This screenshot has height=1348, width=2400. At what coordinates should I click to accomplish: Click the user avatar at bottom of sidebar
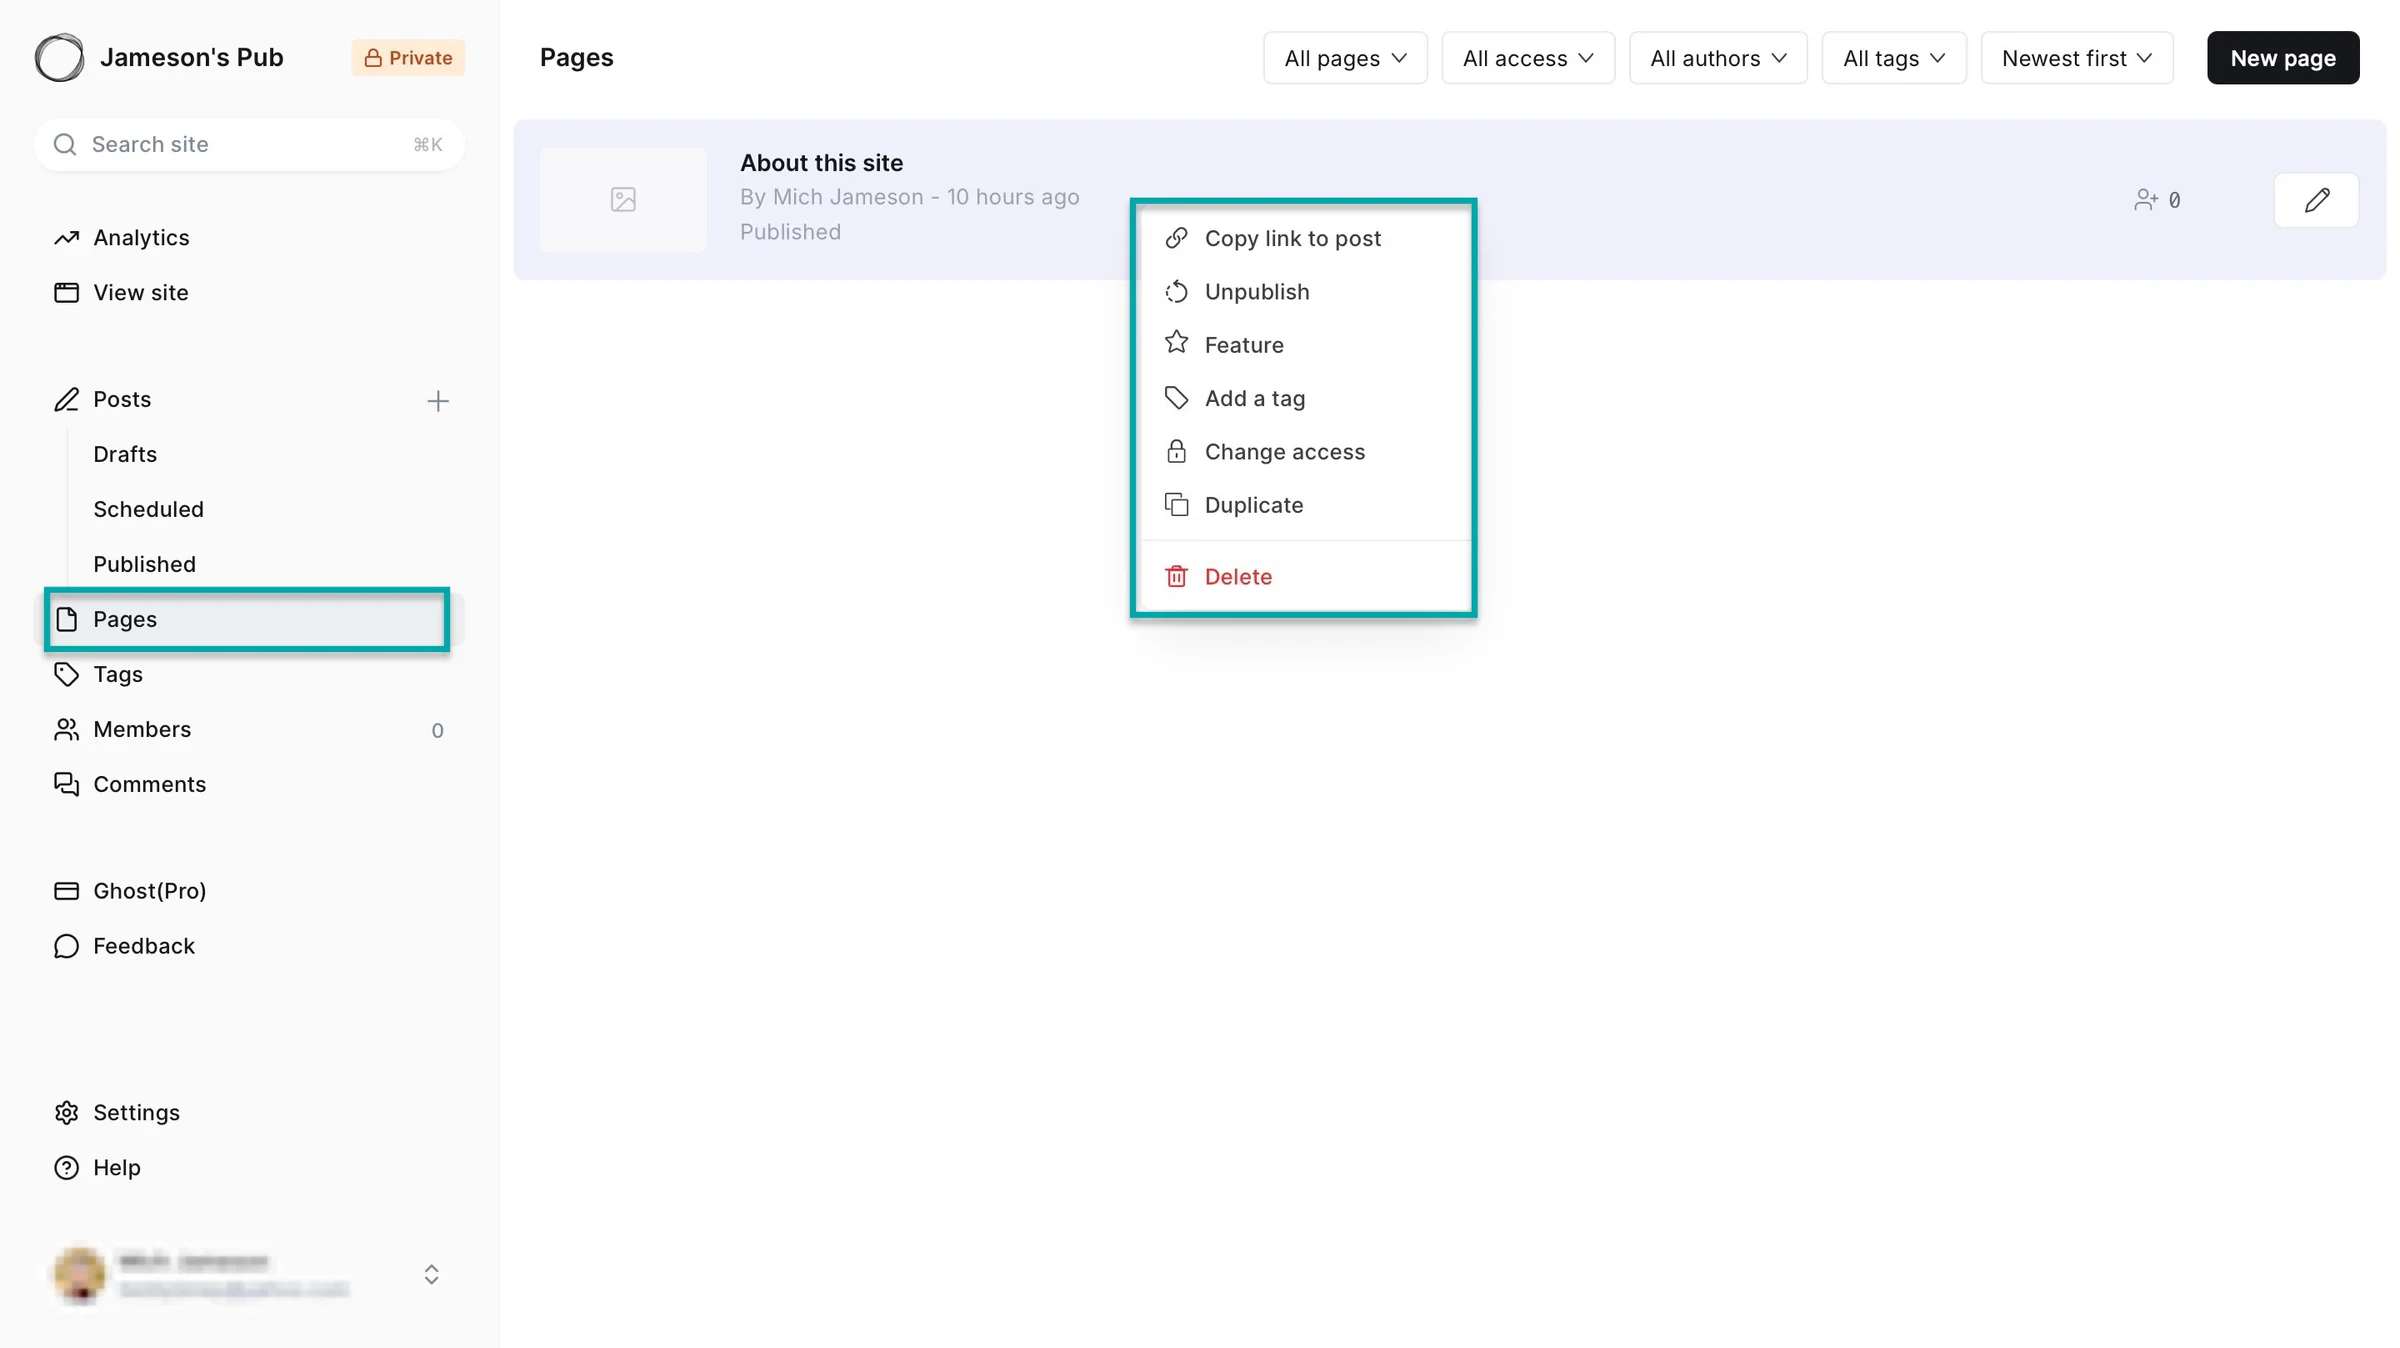coord(79,1275)
